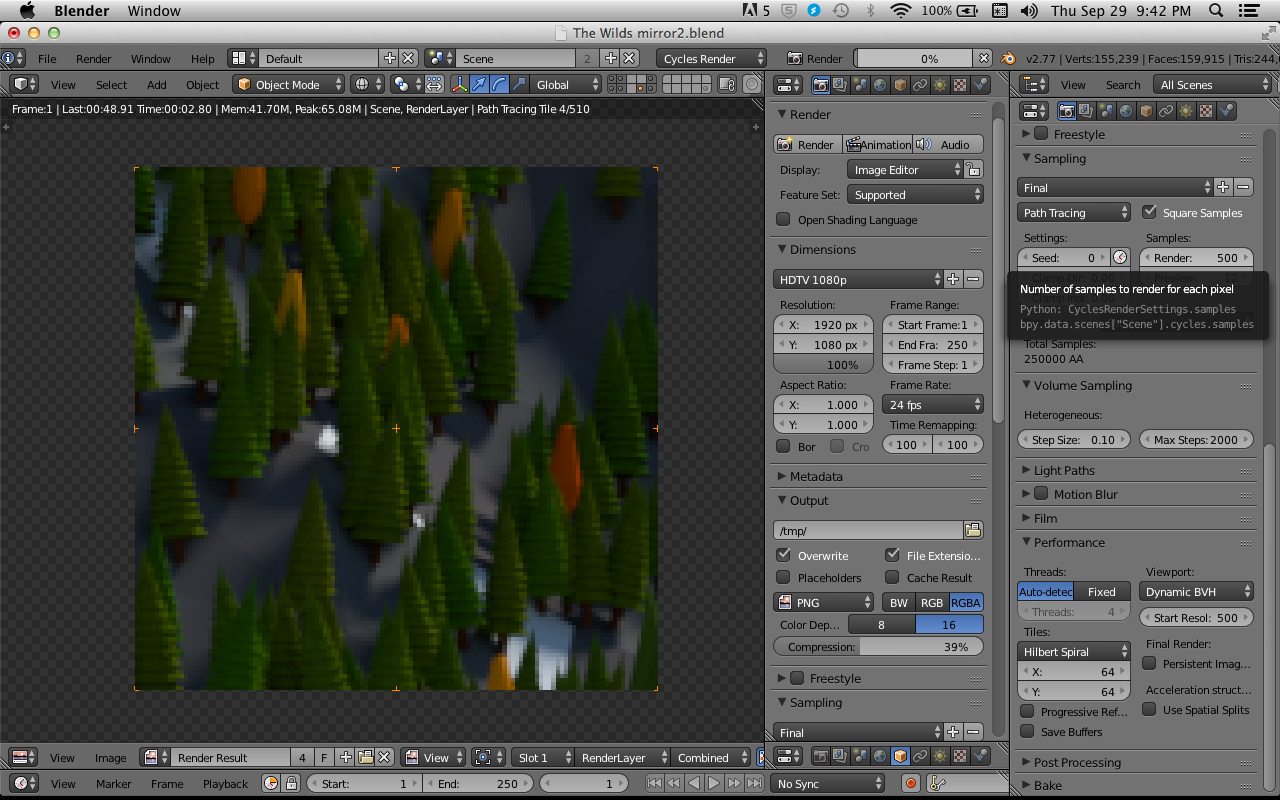Open HDTV 1080p presets dropdown
This screenshot has width=1280, height=800.
pyautogui.click(x=858, y=280)
